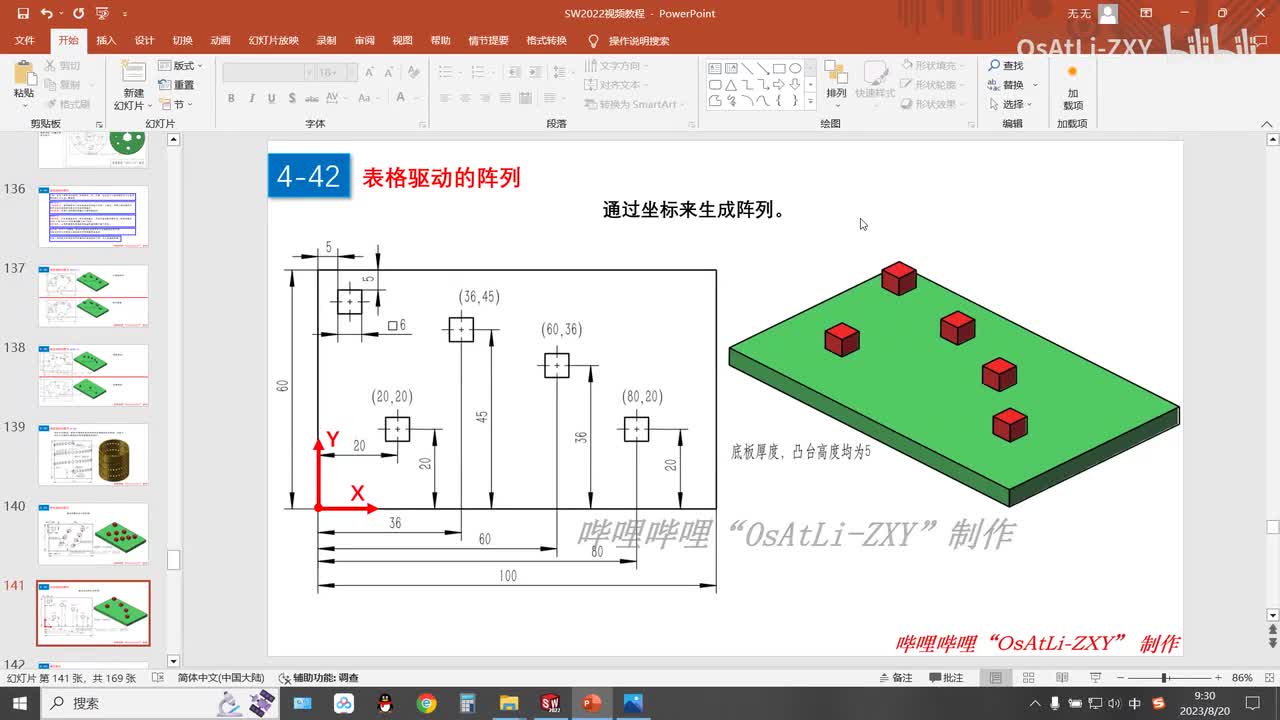Image resolution: width=1280 pixels, height=720 pixels.
Task: Customize the quick access toolbar dropdown
Action: pyautogui.click(x=124, y=14)
